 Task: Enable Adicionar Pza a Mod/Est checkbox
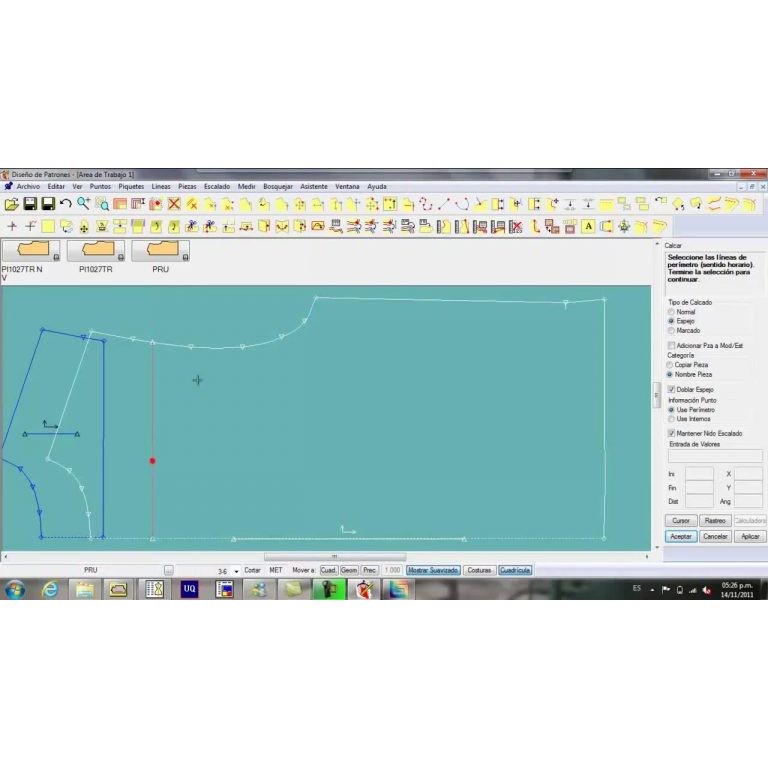672,345
